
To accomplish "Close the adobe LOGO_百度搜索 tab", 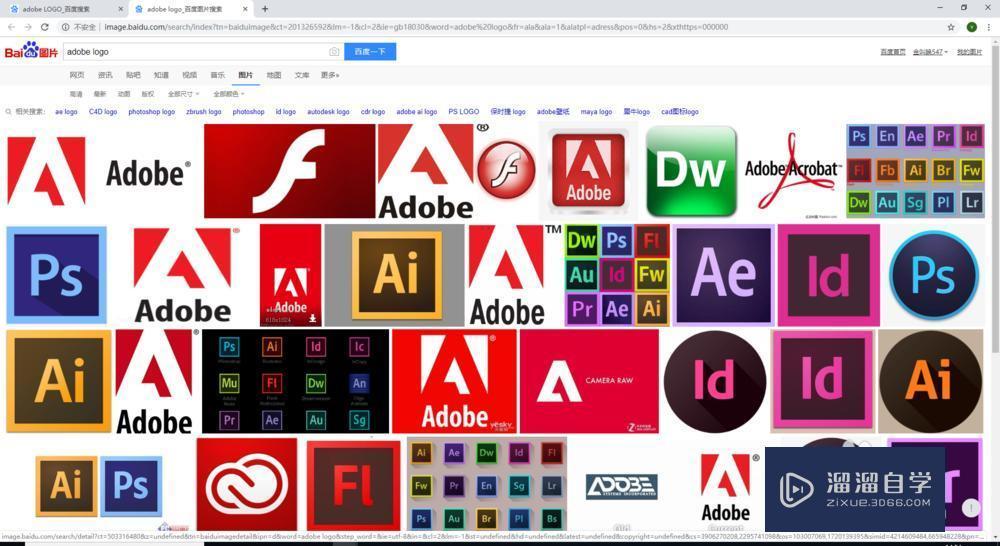I will point(121,9).
